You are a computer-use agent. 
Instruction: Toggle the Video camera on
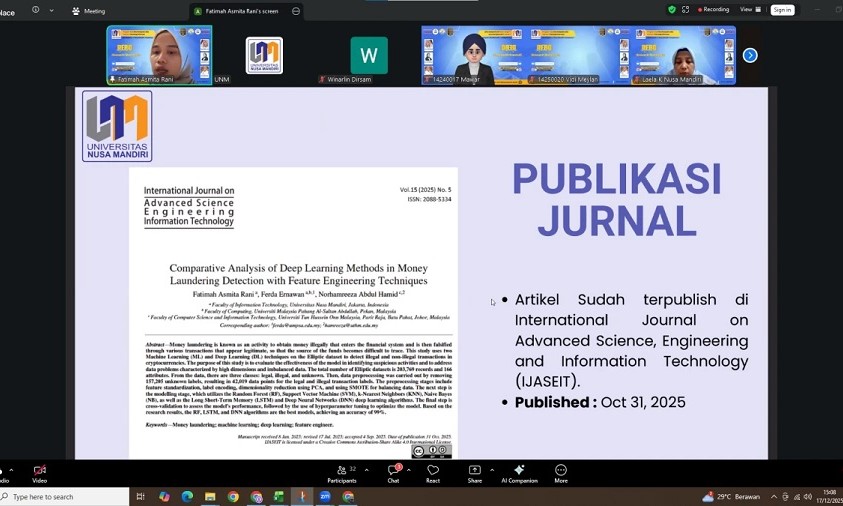[39, 472]
